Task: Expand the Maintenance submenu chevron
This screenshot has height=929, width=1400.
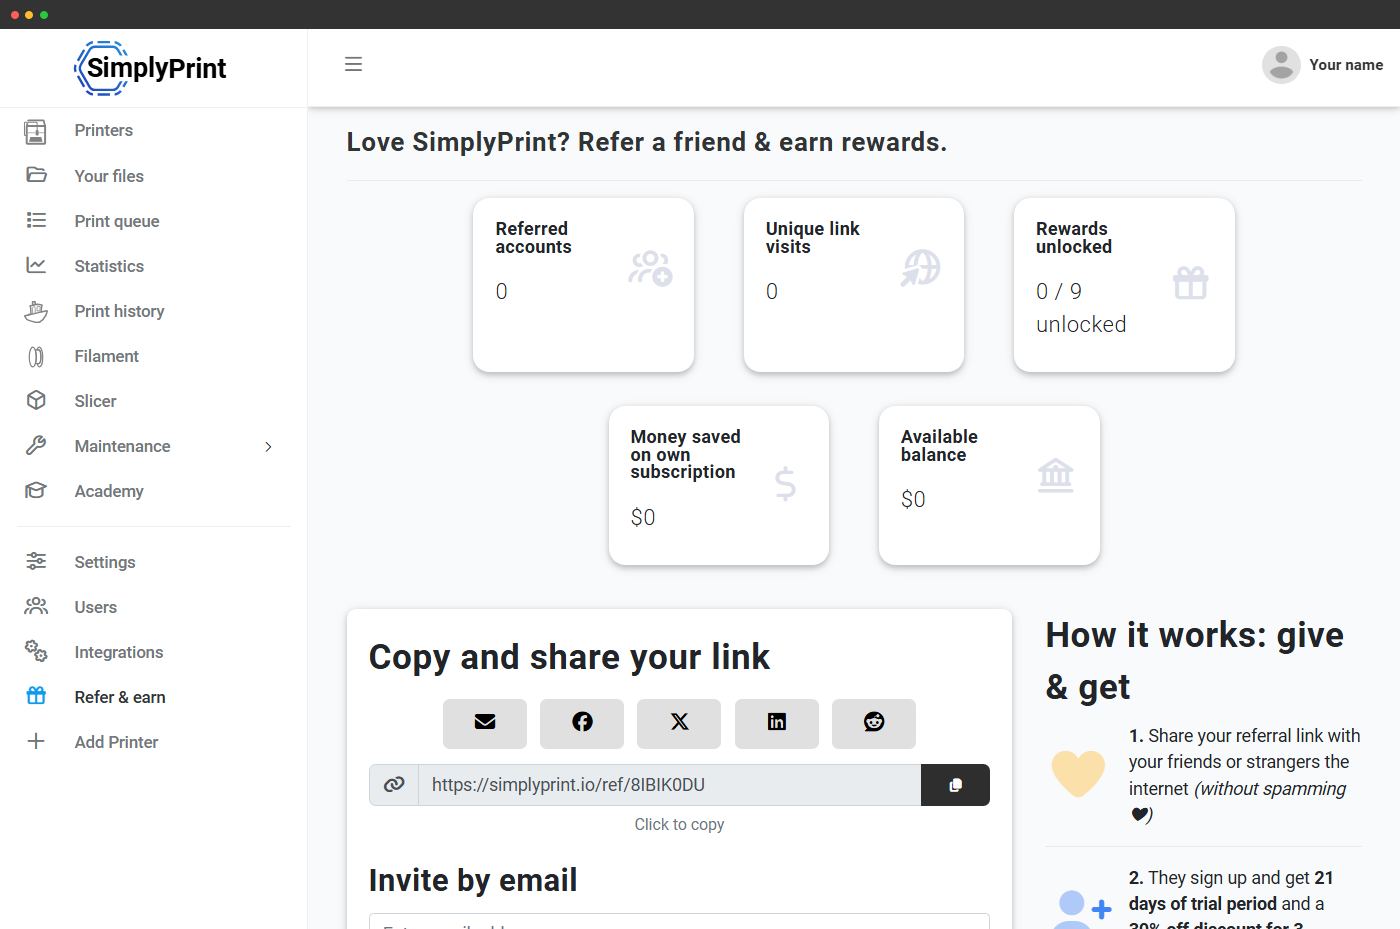Action: pos(268,447)
